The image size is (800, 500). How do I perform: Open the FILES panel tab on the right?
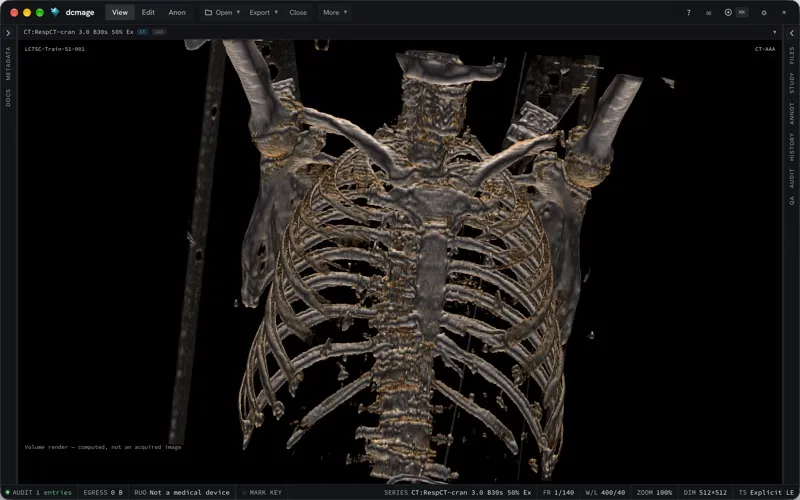tap(792, 55)
